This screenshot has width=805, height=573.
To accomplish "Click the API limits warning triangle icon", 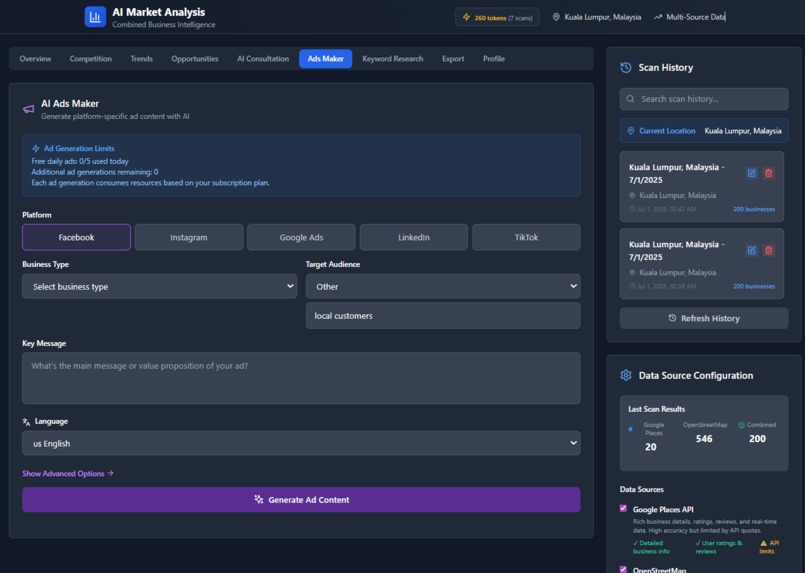I will (x=763, y=543).
